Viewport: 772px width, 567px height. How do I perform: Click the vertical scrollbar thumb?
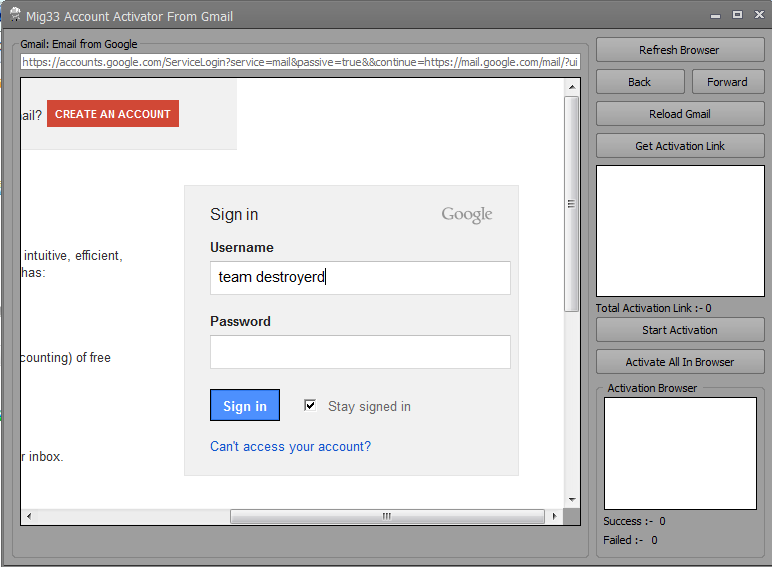pyautogui.click(x=572, y=204)
